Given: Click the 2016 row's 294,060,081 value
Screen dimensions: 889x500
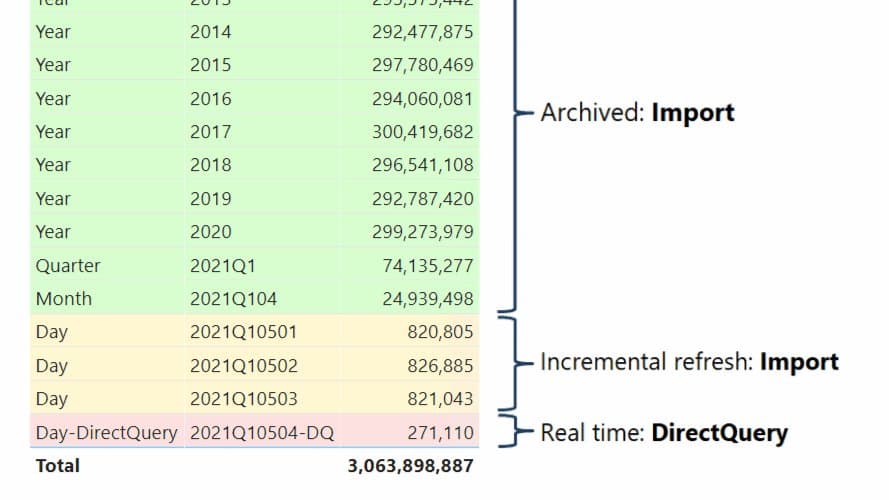Looking at the screenshot, I should [422, 99].
